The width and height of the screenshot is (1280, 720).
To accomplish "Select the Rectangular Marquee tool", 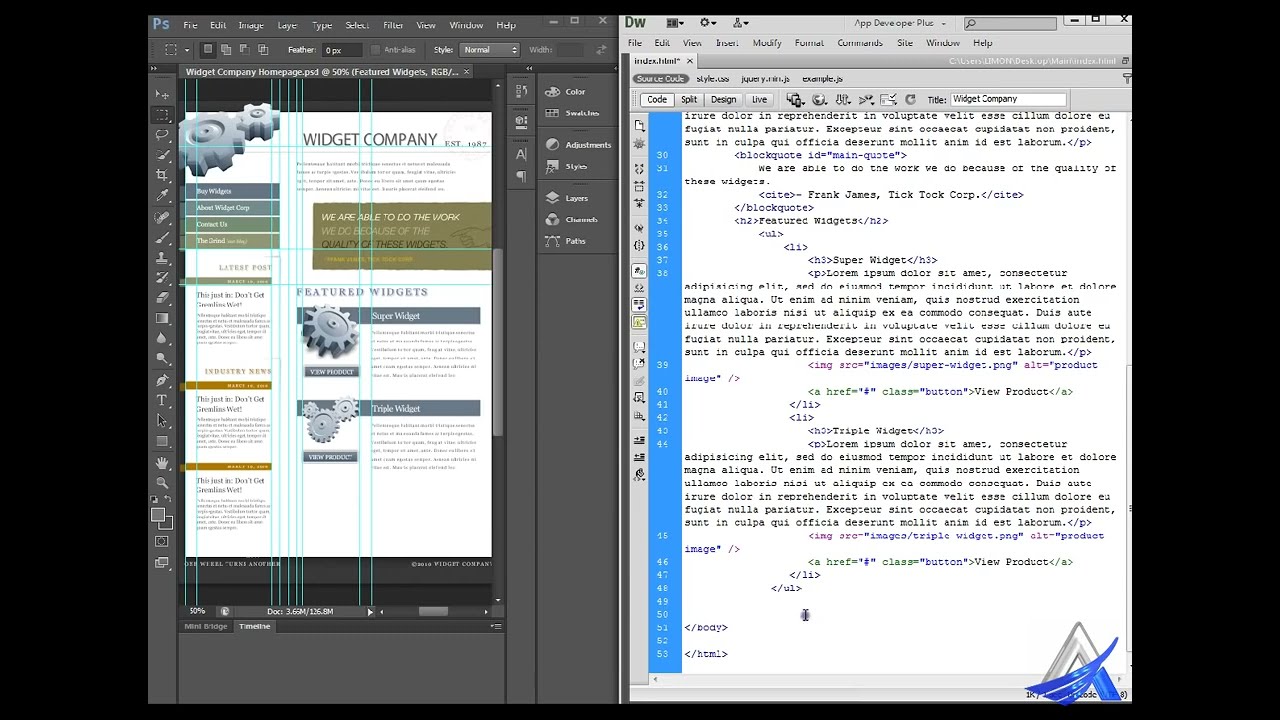I will (x=162, y=114).
